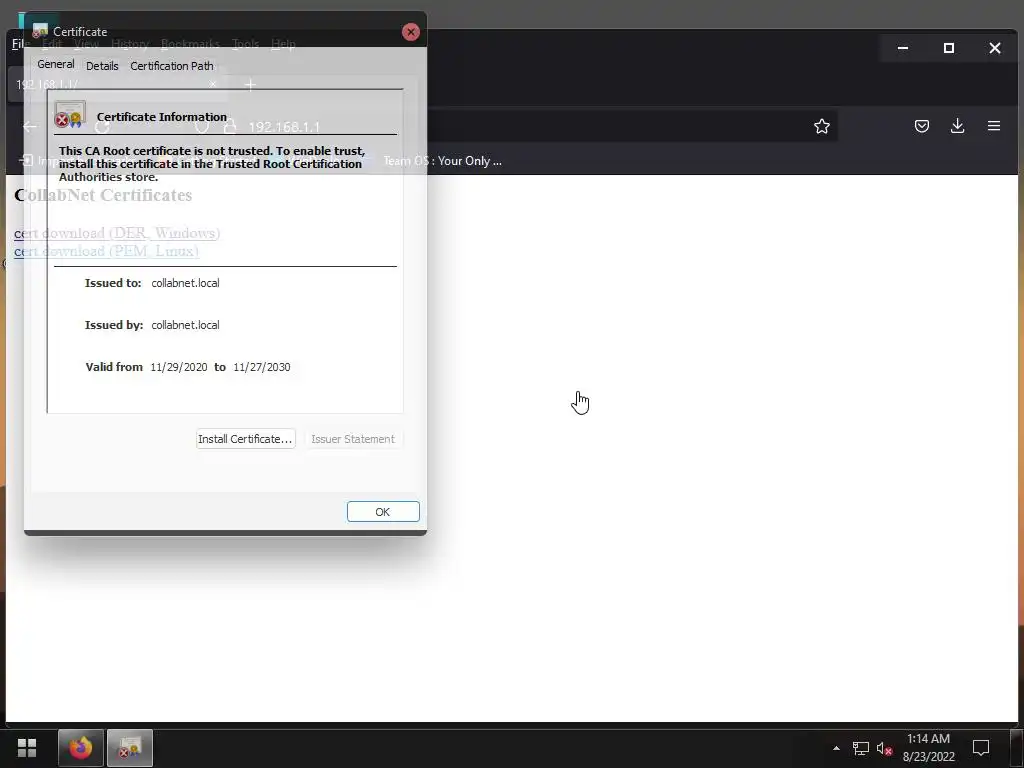Viewport: 1024px width, 768px height.
Task: Click the Certificate taskbar icon
Action: 129,748
